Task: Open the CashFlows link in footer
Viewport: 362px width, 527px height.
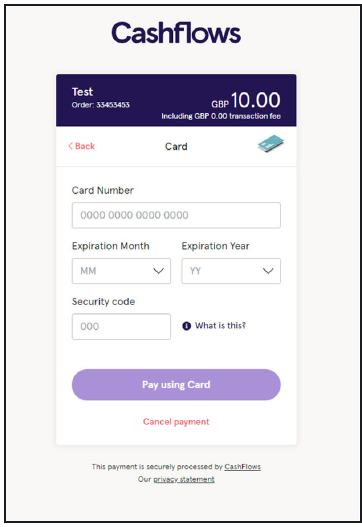Action: [243, 467]
